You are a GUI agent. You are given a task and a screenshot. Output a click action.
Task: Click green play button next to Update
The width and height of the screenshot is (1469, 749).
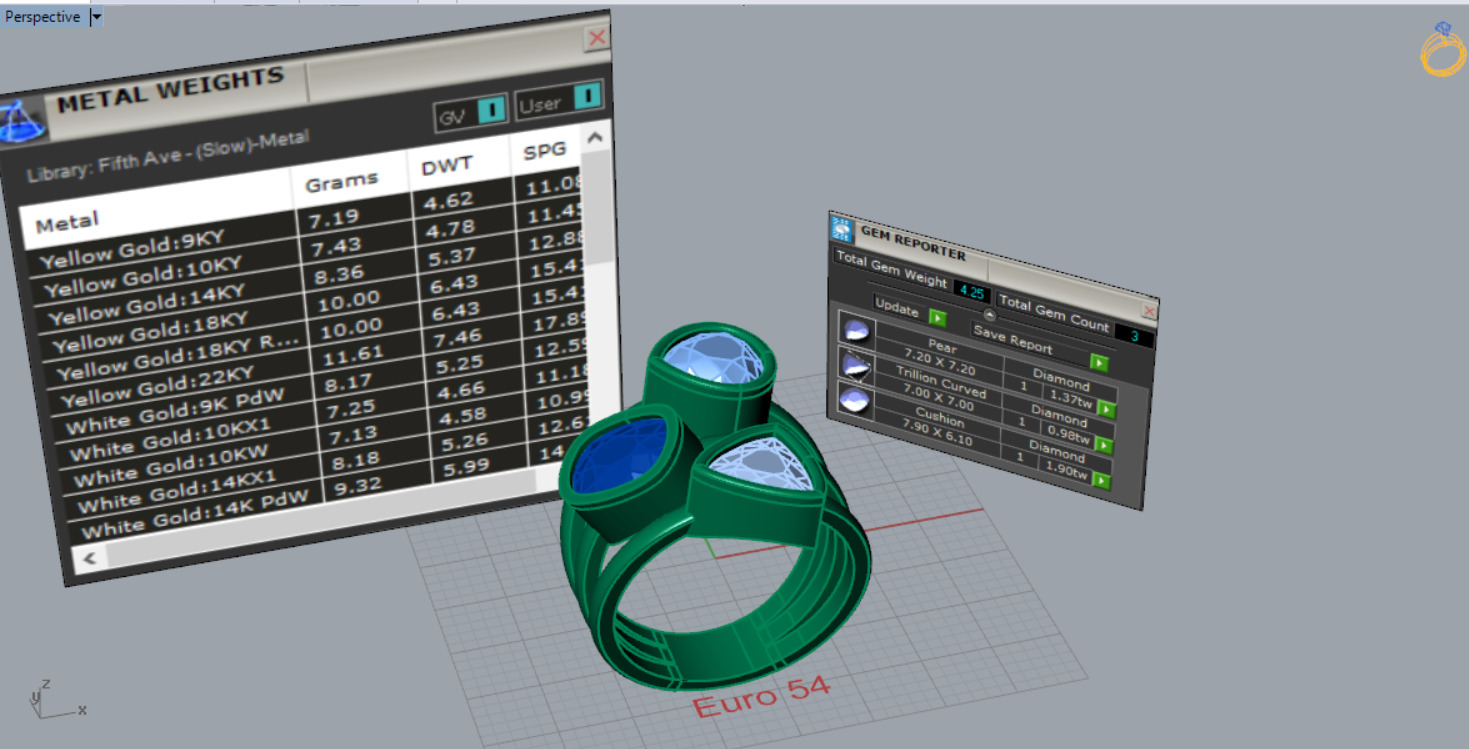937,317
